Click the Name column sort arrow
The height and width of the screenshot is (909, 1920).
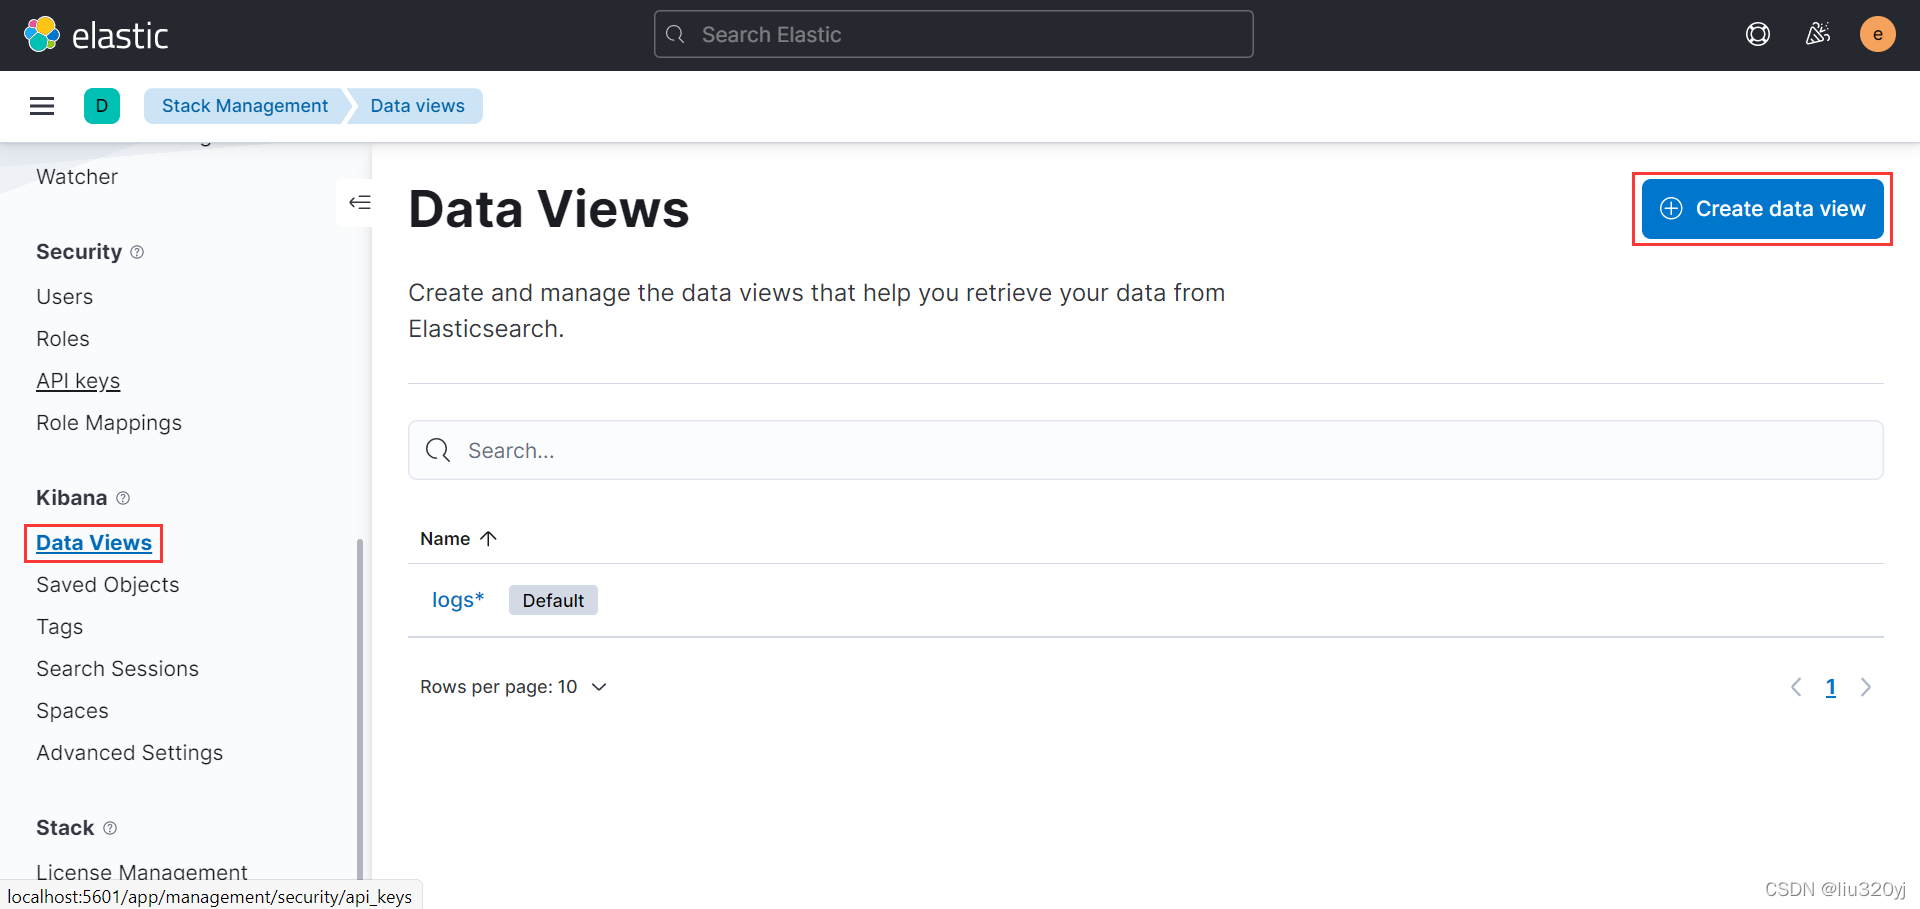click(x=489, y=539)
